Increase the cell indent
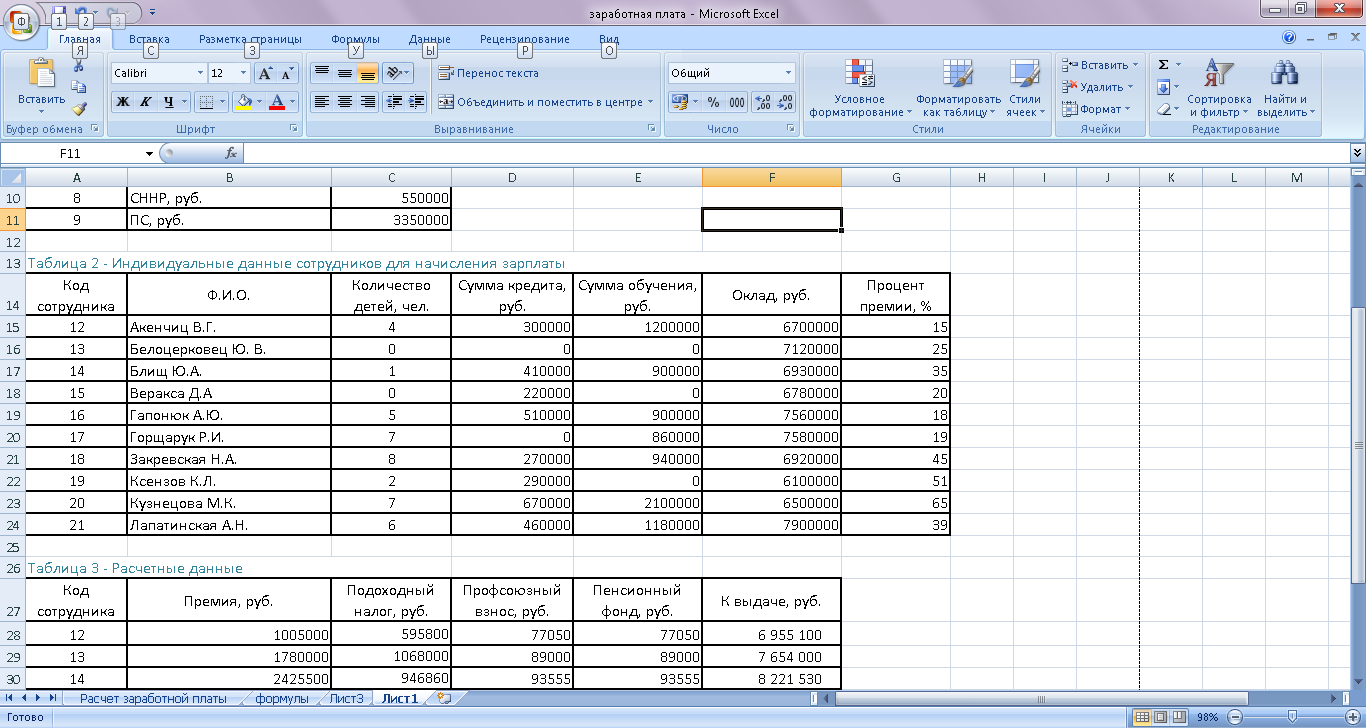The width and height of the screenshot is (1366, 728). tap(417, 102)
